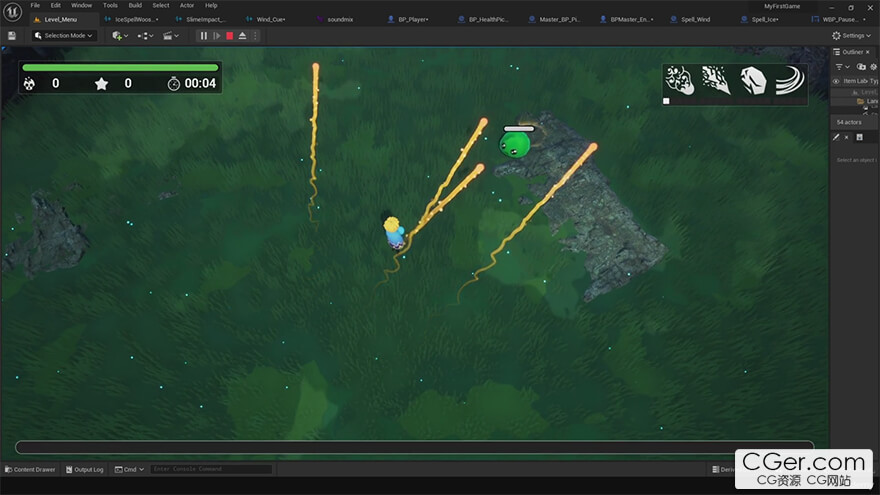
Task: Switch to the SlimeImpact tab
Action: pos(203,19)
